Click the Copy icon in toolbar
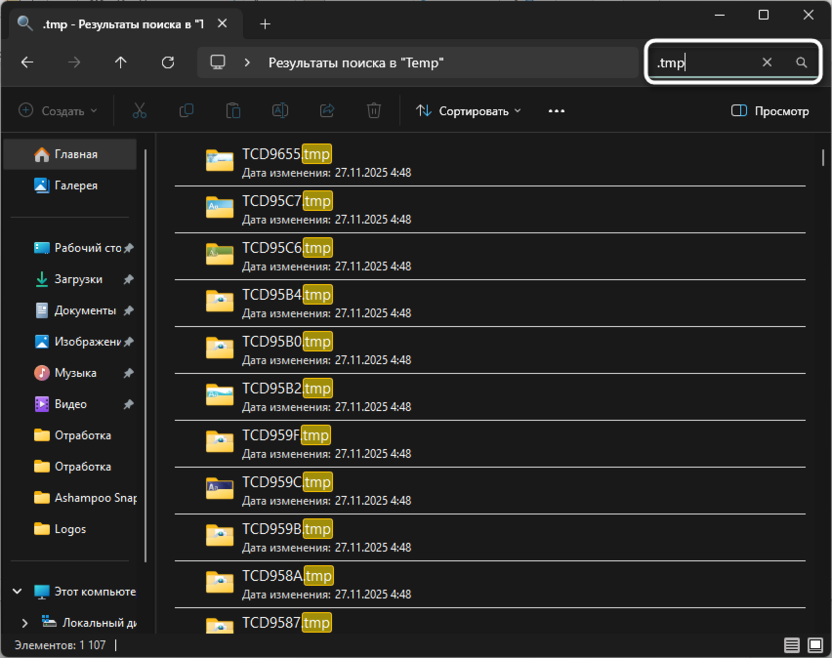The height and width of the screenshot is (658, 832). [186, 111]
